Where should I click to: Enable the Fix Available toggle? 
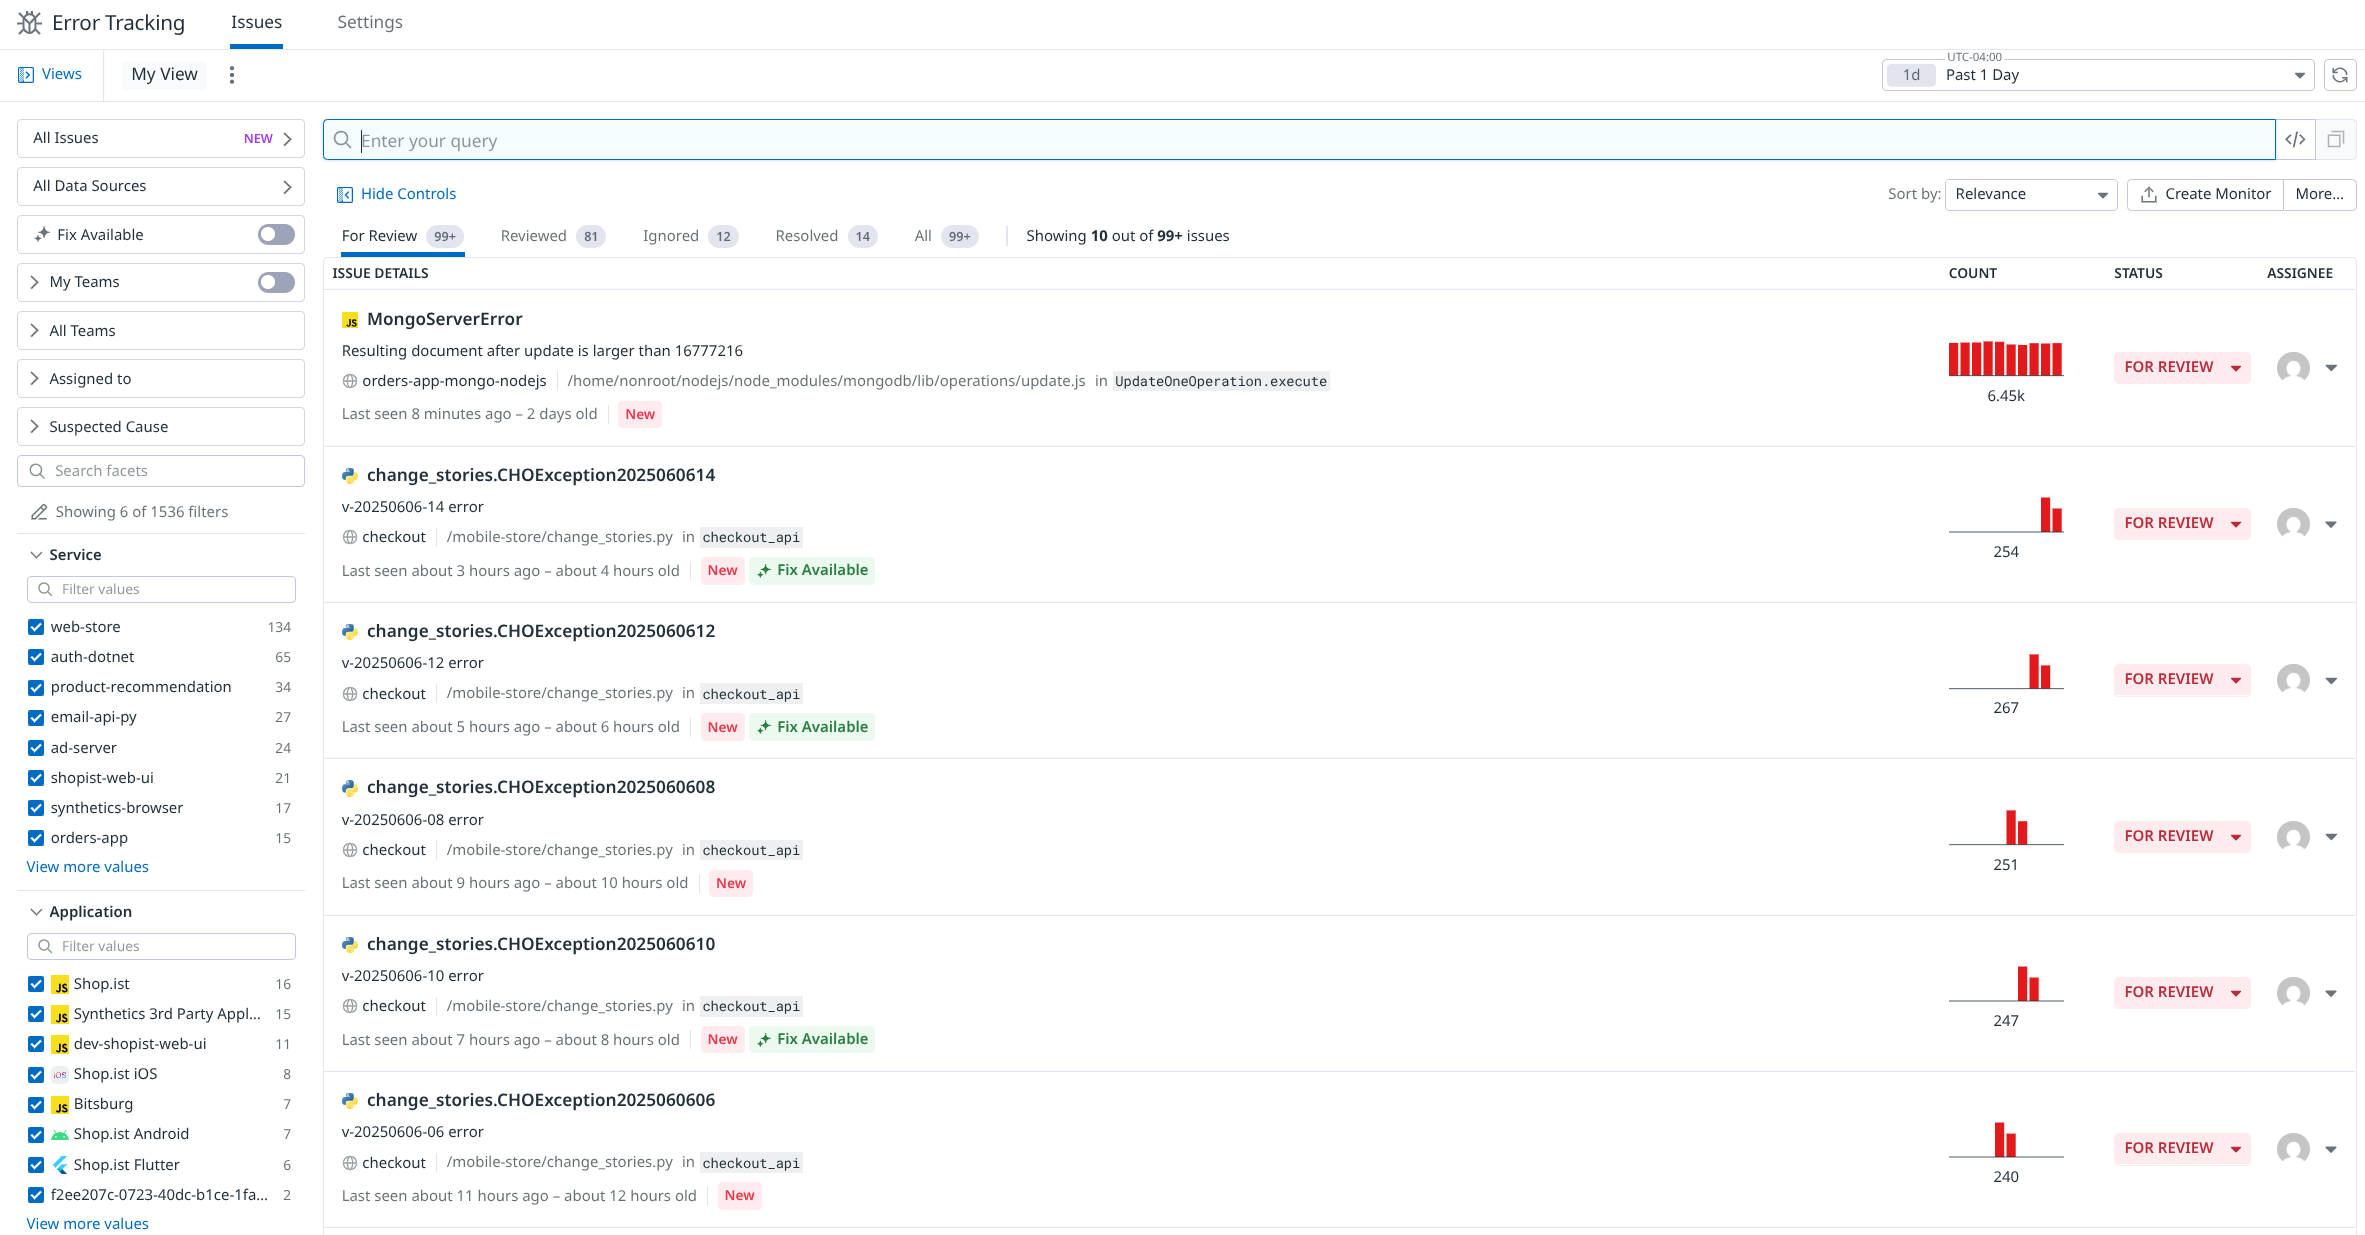click(x=276, y=234)
